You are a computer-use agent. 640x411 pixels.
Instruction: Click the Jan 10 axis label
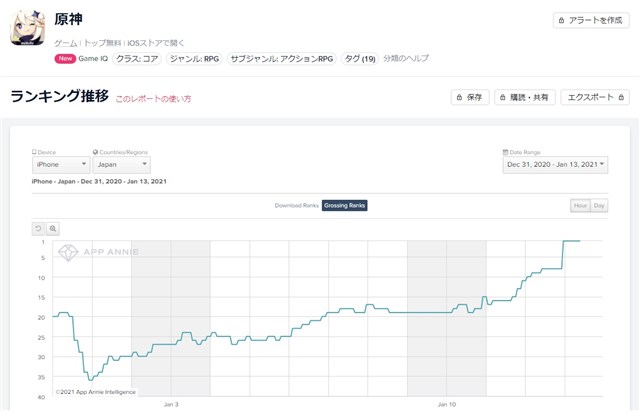click(447, 404)
